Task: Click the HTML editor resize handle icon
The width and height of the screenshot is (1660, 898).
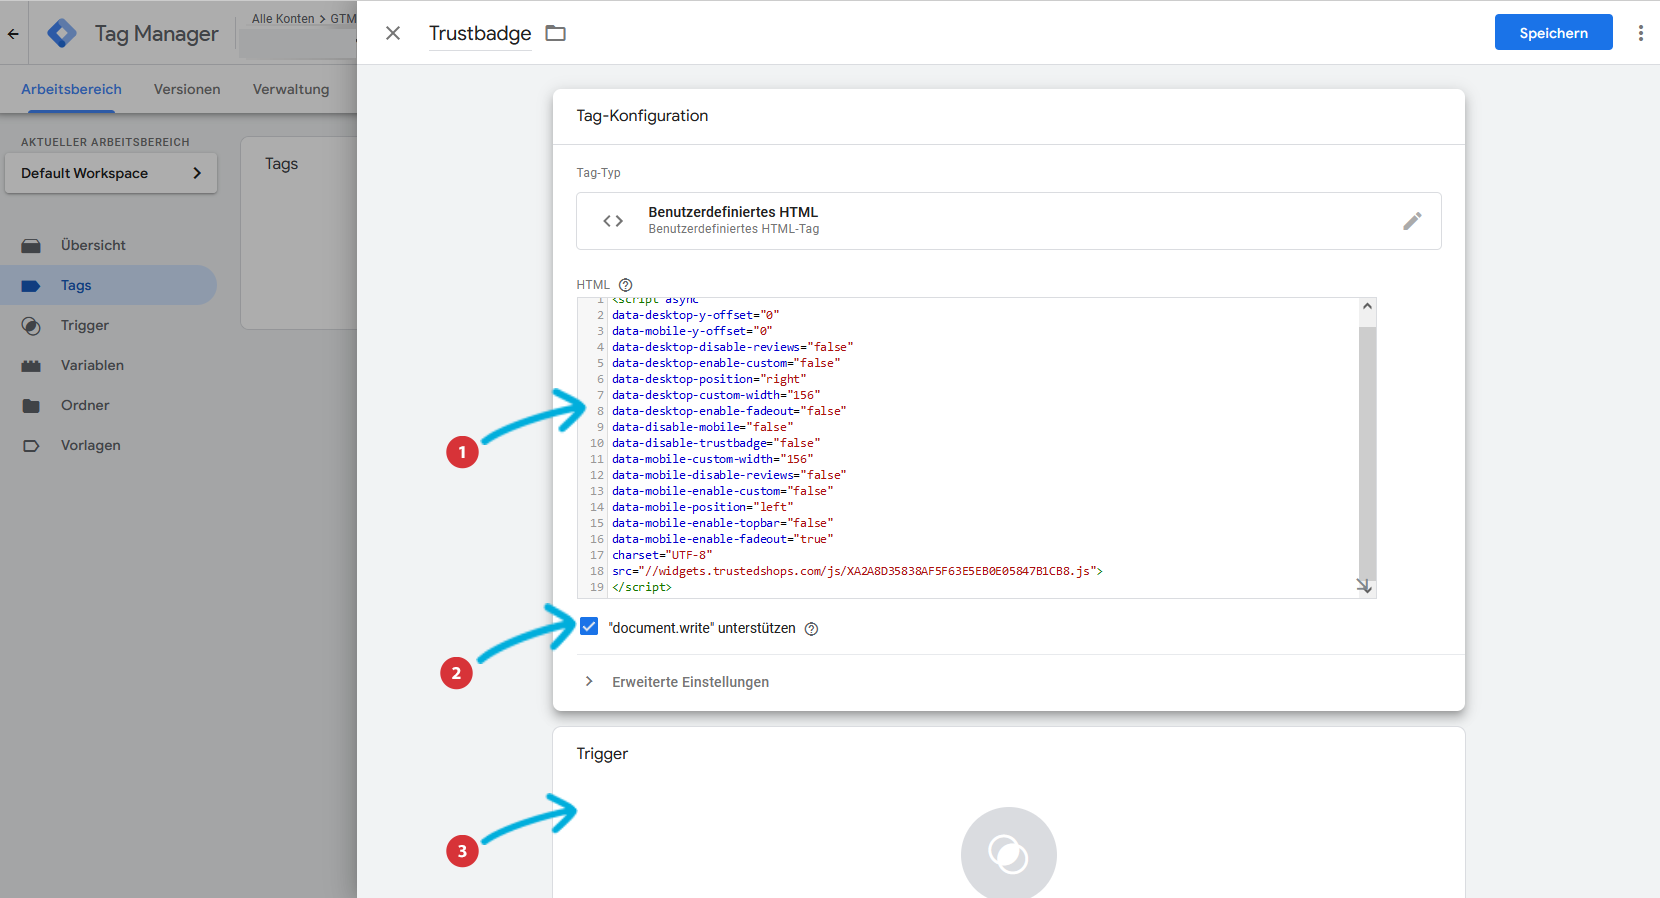Action: (1364, 586)
